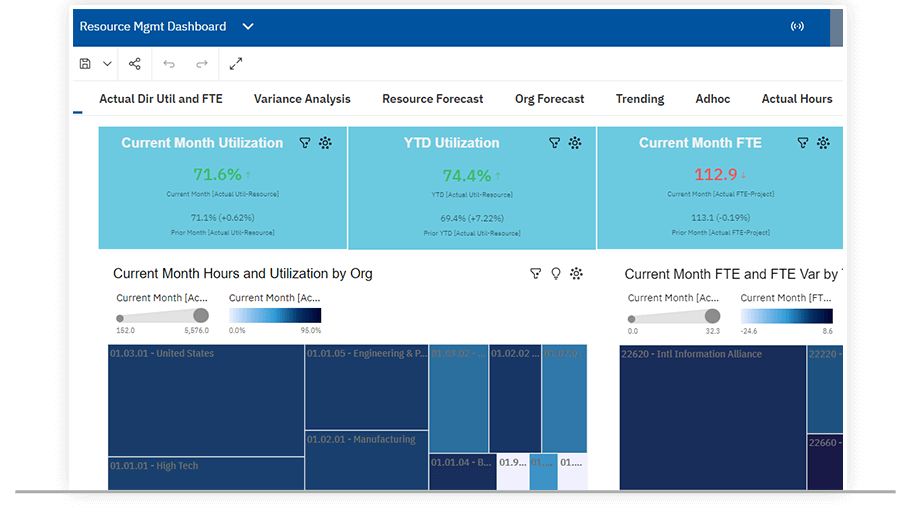
Task: Click the Save icon in the toolbar
Action: pyautogui.click(x=85, y=64)
